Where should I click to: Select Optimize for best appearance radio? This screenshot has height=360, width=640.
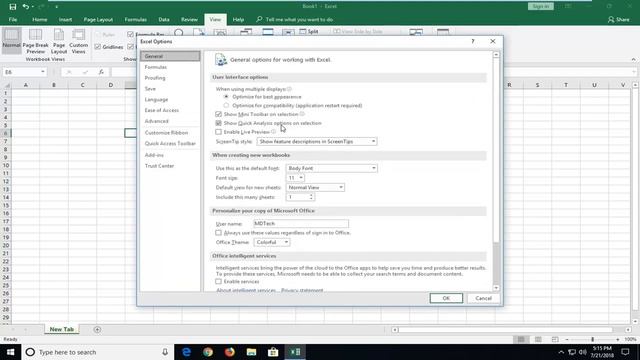tap(226, 97)
